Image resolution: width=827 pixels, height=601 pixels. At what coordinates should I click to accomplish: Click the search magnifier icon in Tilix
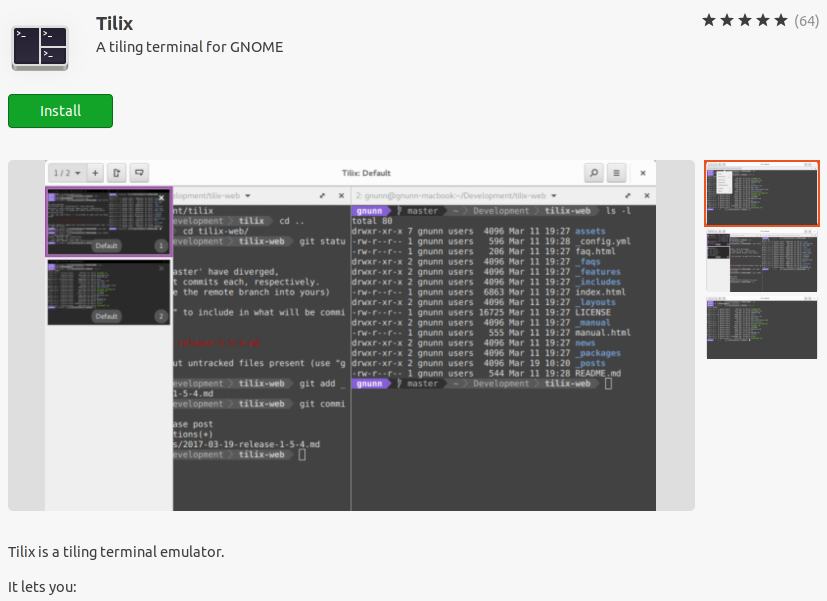(594, 173)
